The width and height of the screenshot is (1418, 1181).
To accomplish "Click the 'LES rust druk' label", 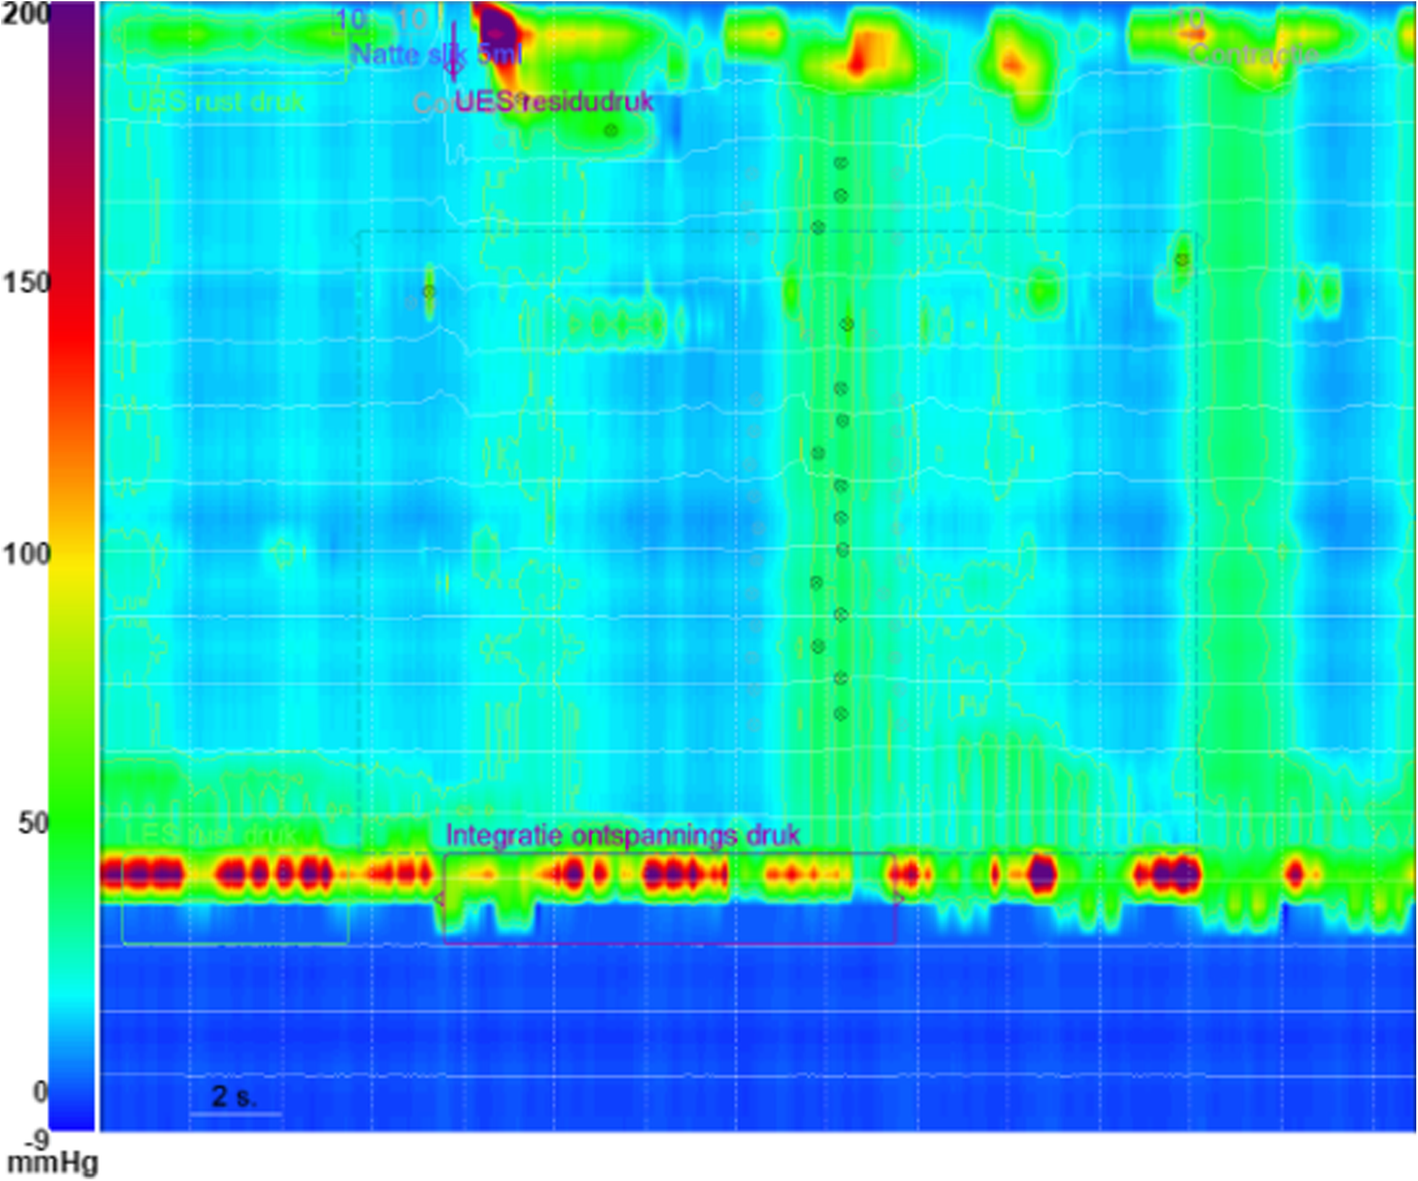I will 211,835.
